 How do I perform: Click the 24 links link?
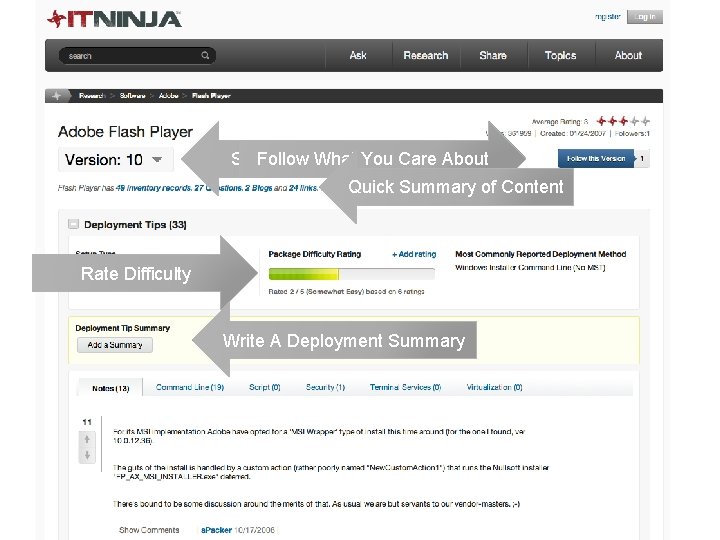coord(303,188)
